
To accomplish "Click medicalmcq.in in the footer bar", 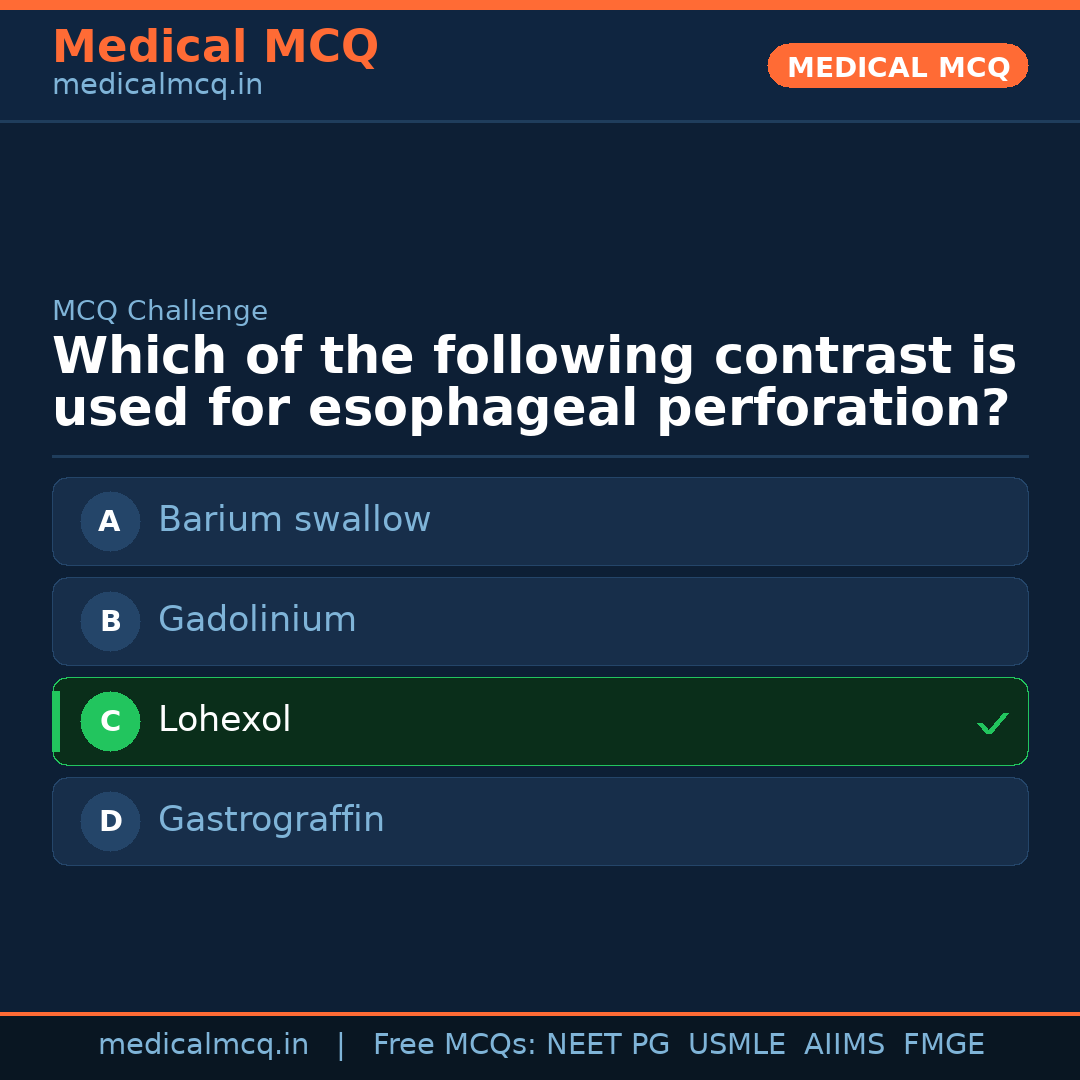I will 204,1044.
